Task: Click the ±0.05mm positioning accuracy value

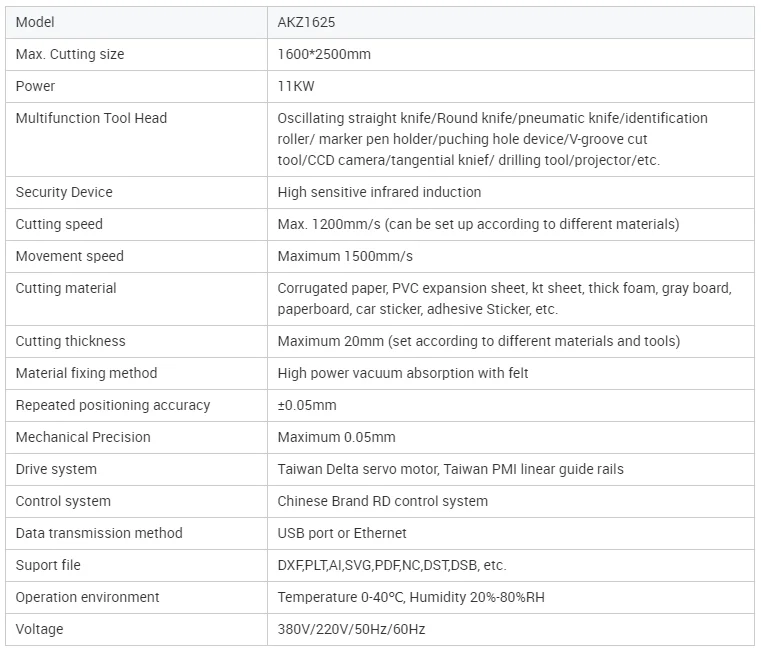Action: 307,405
